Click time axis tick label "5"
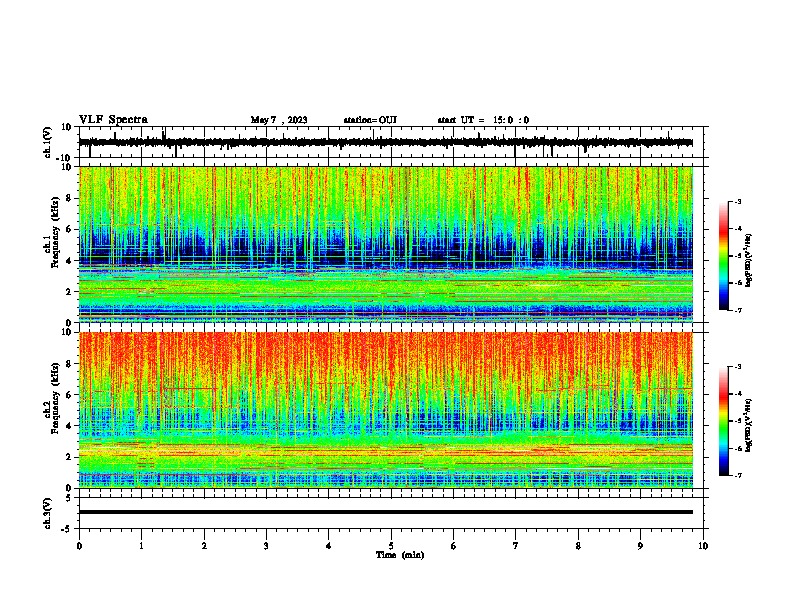792x612 pixels. click(391, 546)
